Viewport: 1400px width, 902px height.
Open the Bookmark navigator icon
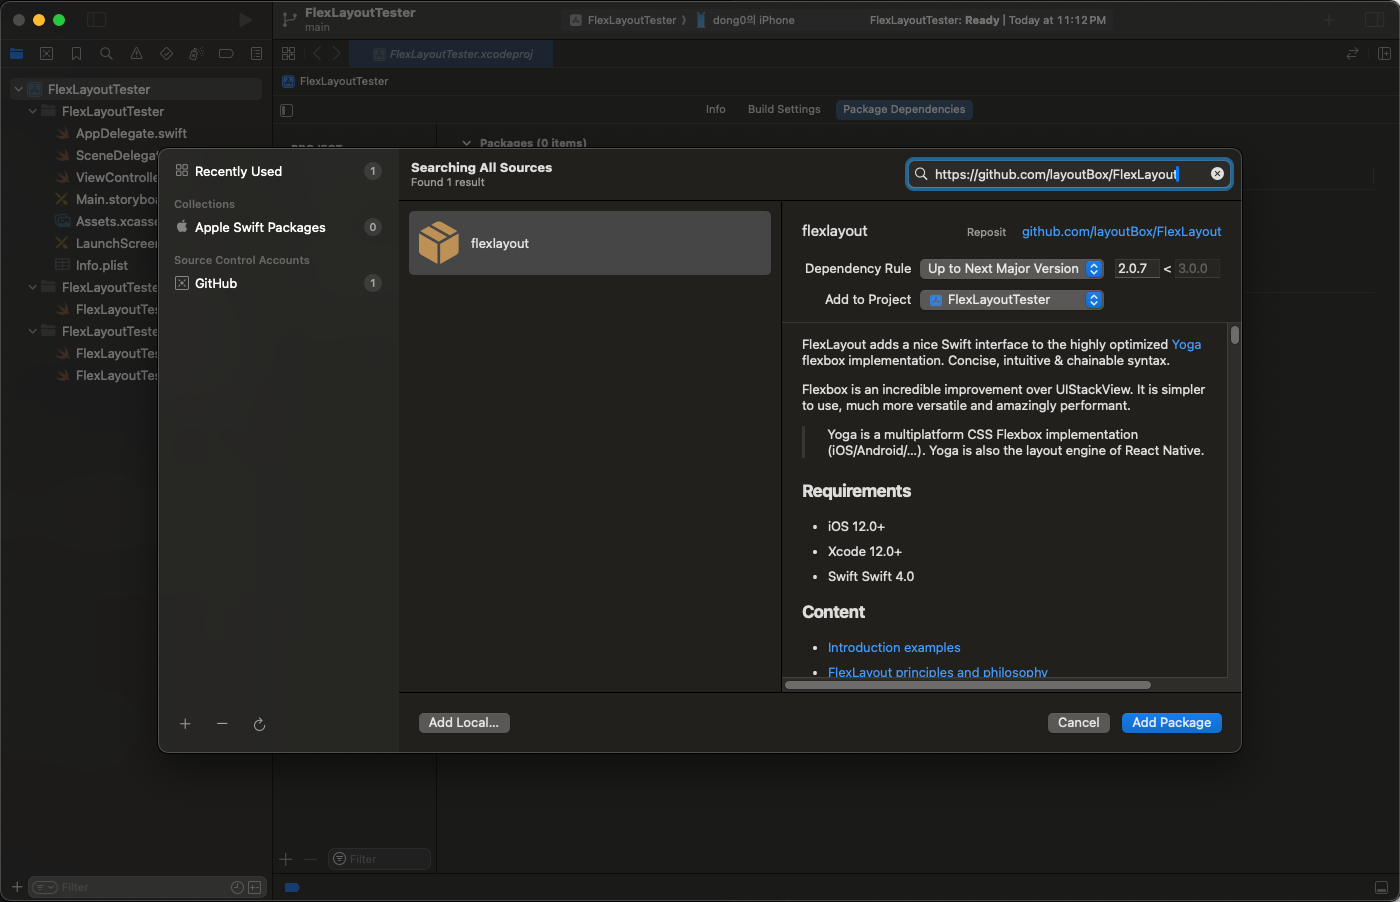(76, 54)
